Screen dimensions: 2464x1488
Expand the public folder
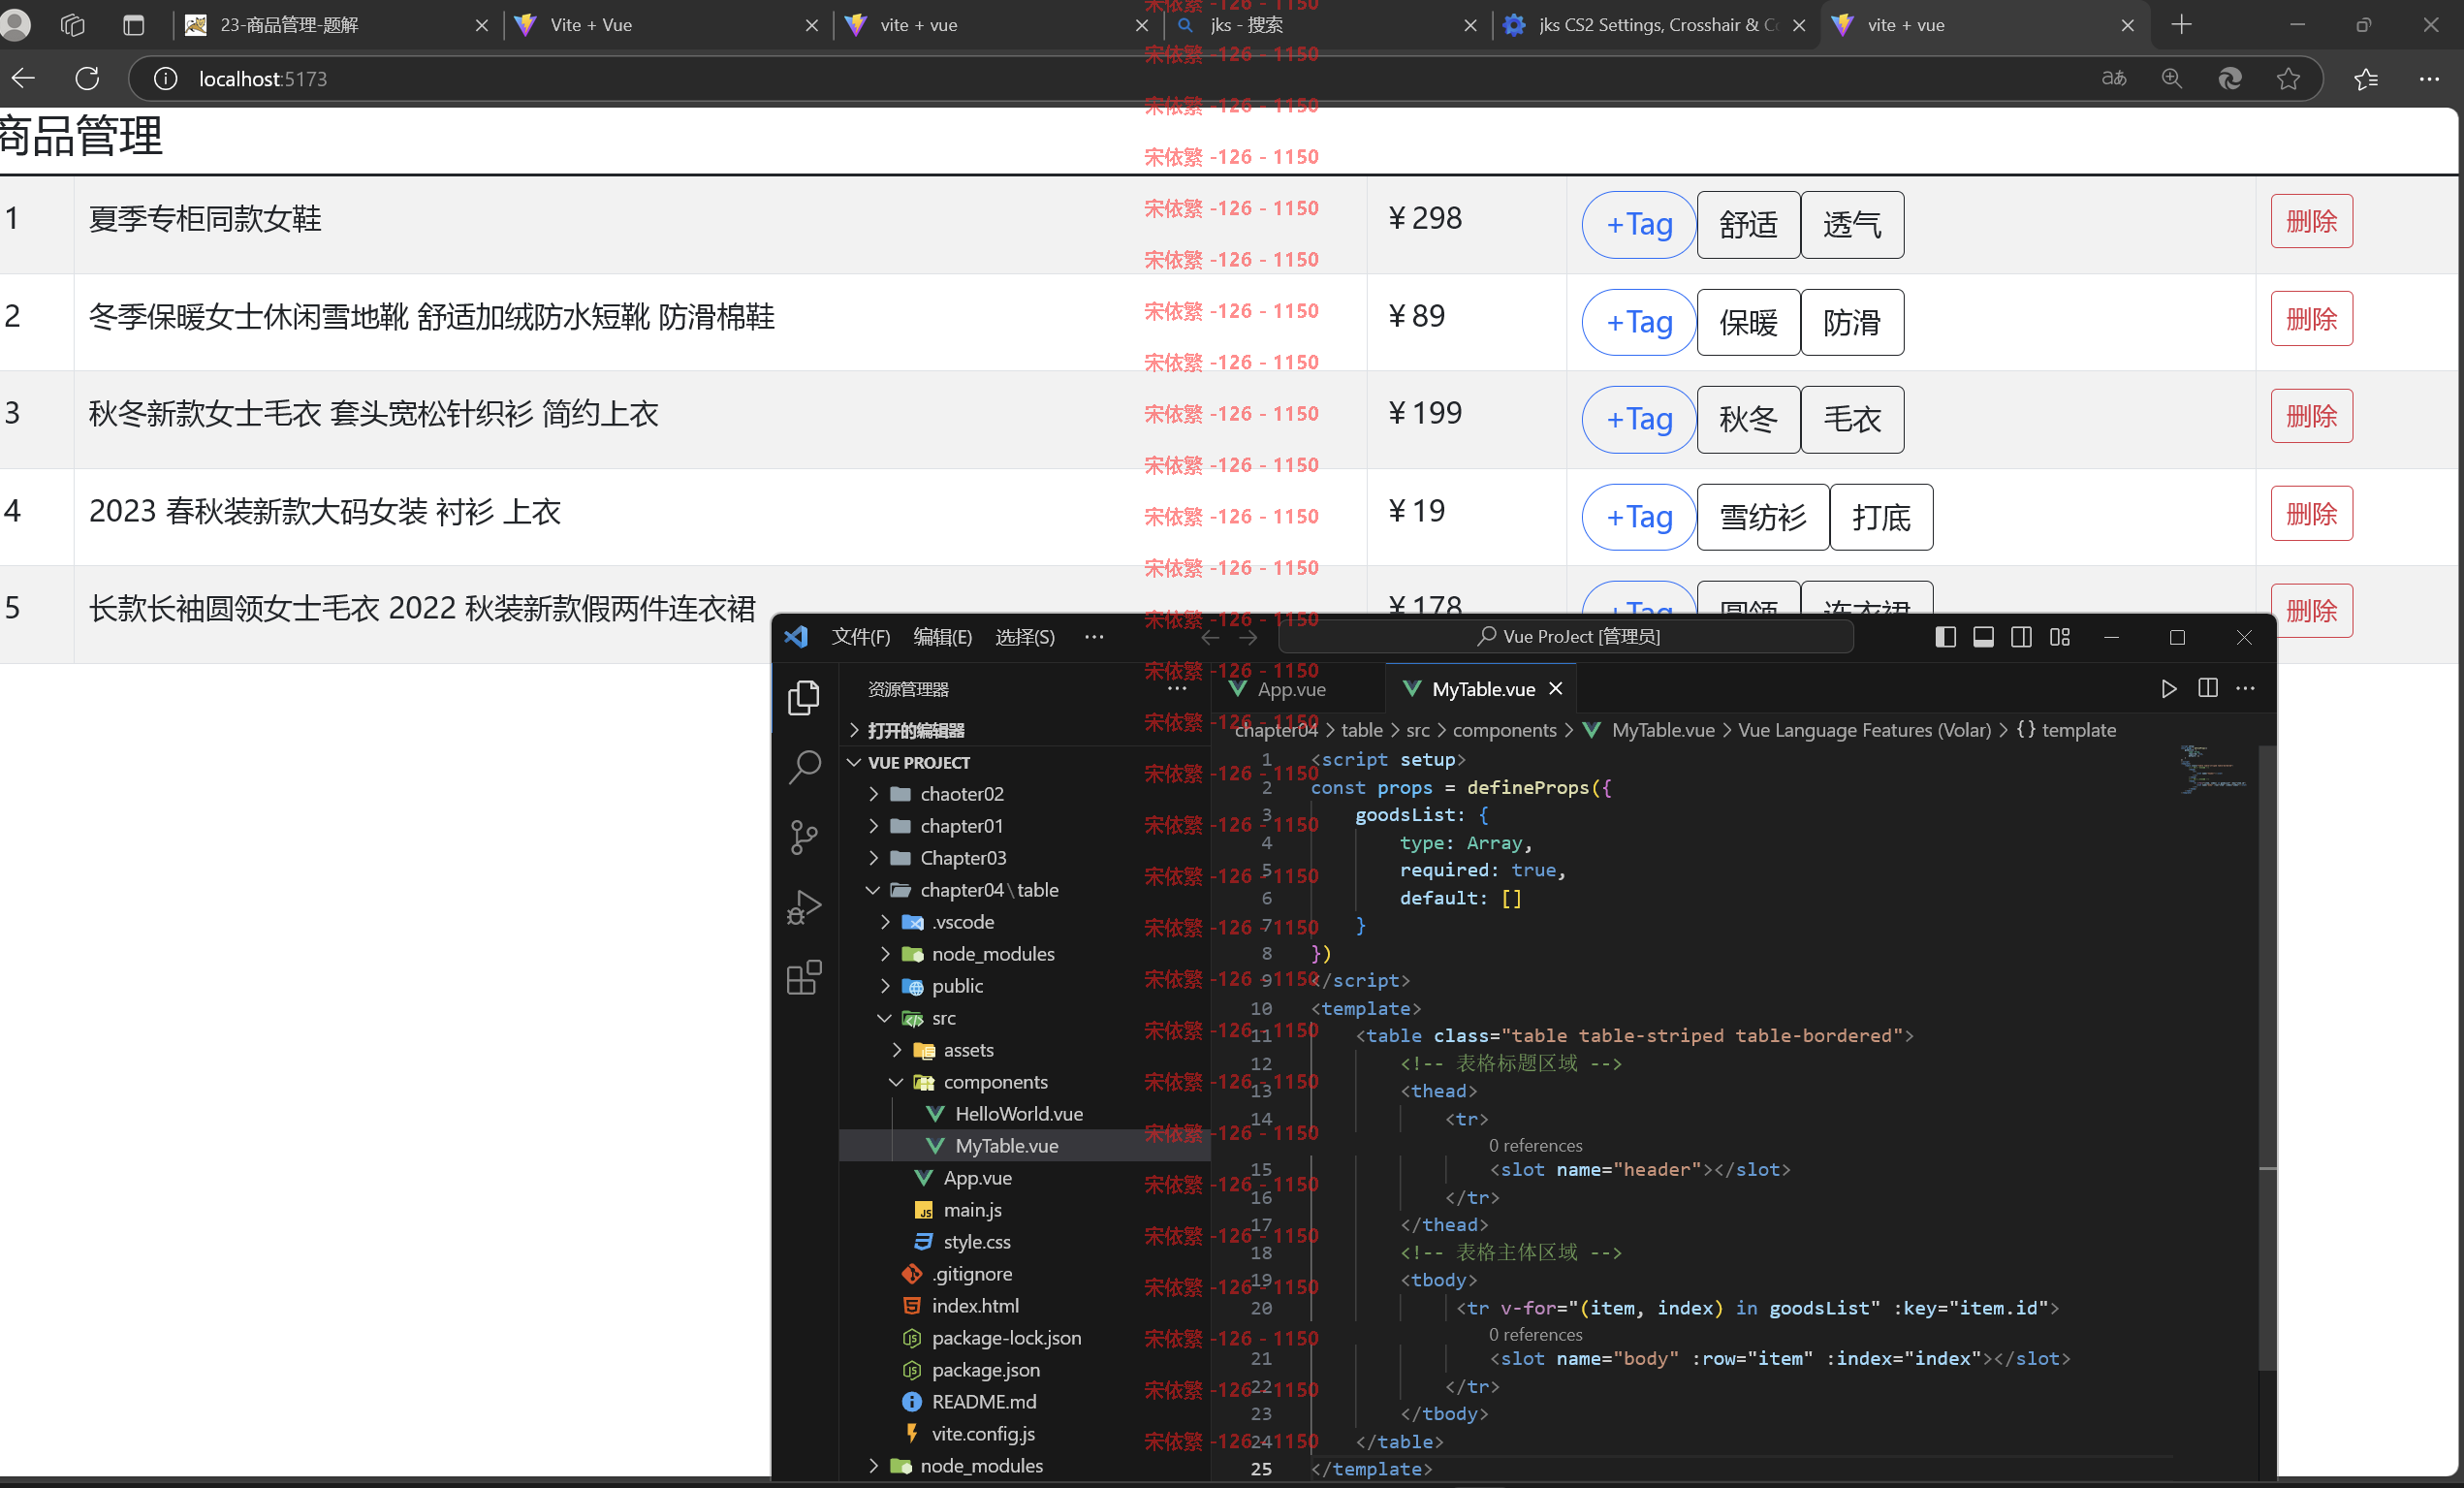pyautogui.click(x=885, y=986)
